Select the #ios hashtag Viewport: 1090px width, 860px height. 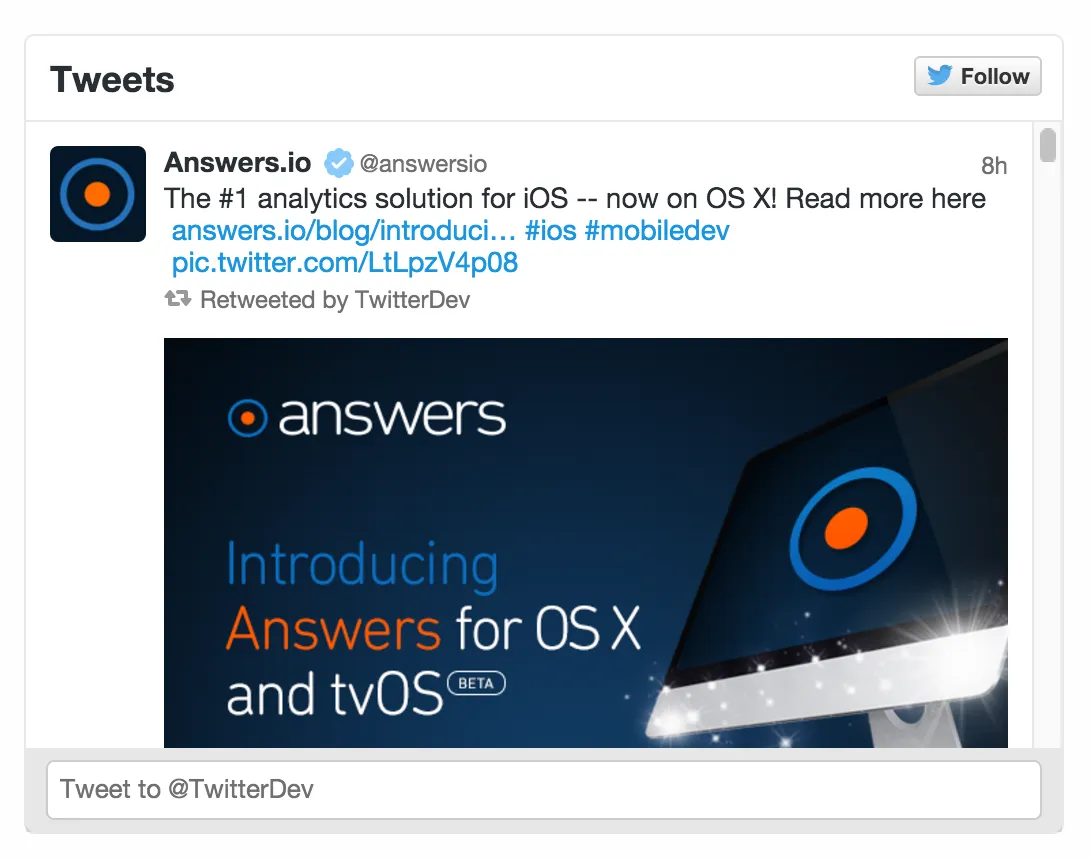click(551, 231)
